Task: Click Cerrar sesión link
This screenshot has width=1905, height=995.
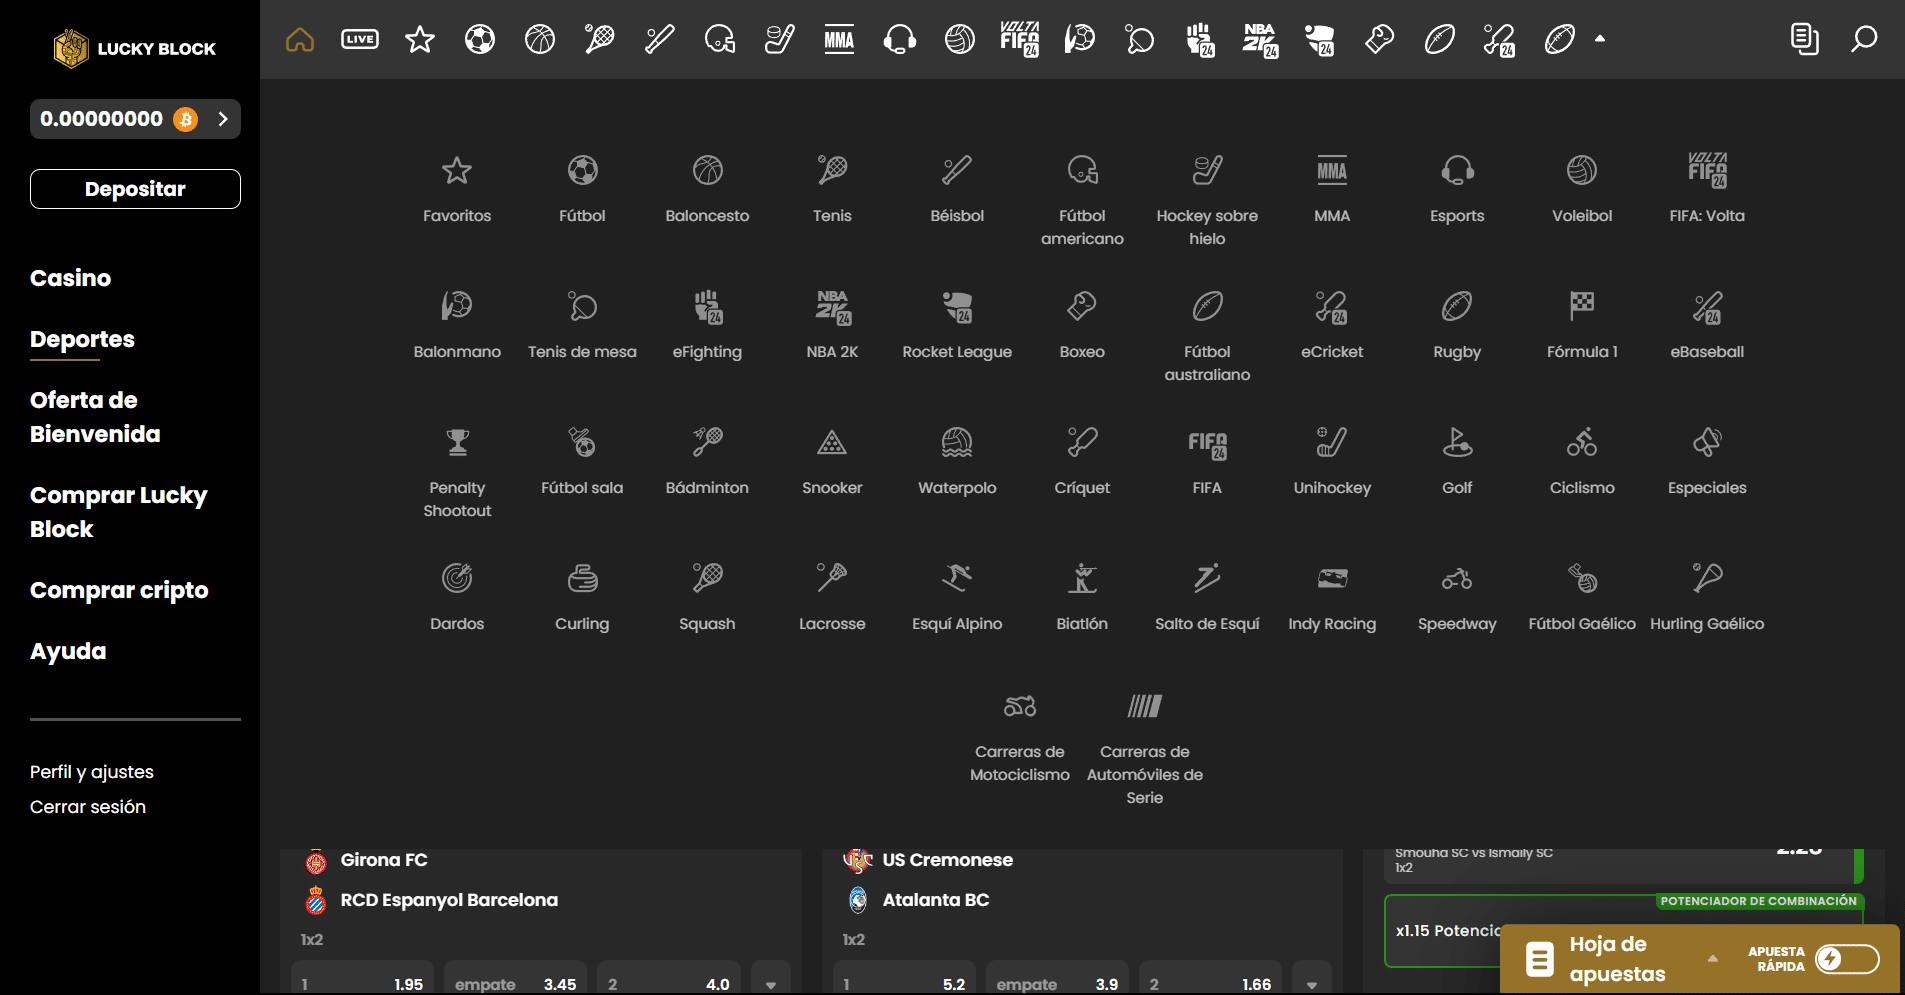Action: tap(88, 807)
